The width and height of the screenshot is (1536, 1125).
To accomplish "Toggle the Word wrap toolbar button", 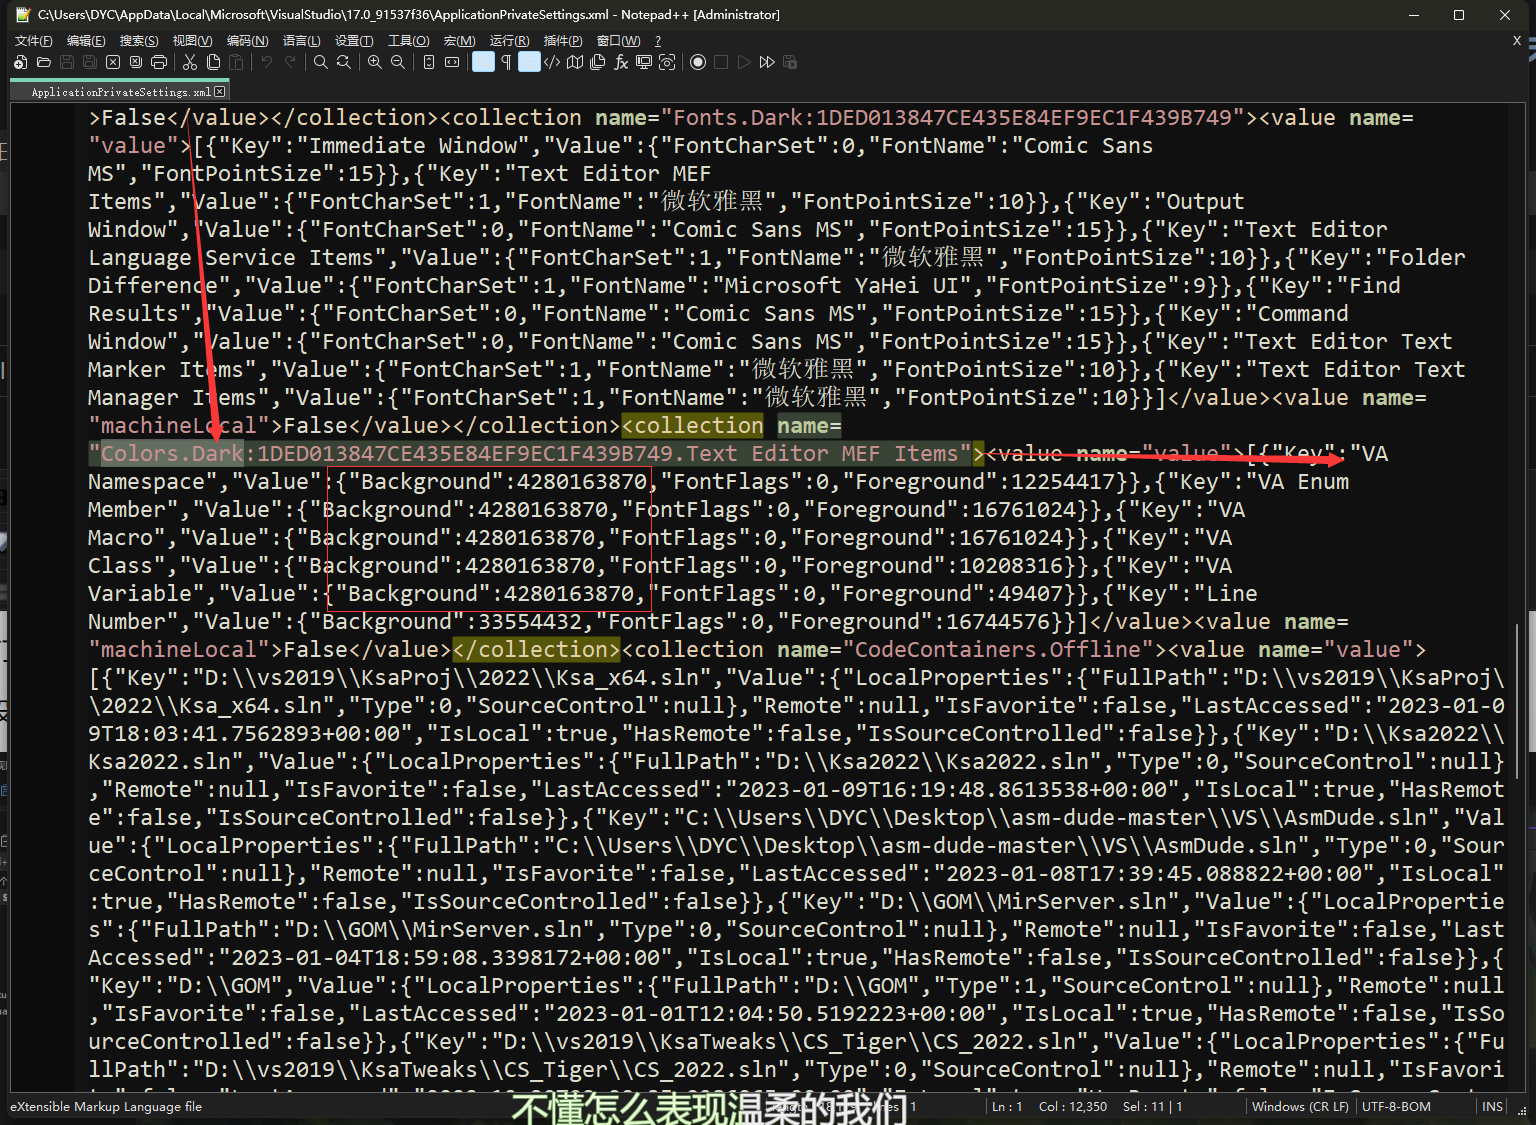I will click(x=483, y=62).
